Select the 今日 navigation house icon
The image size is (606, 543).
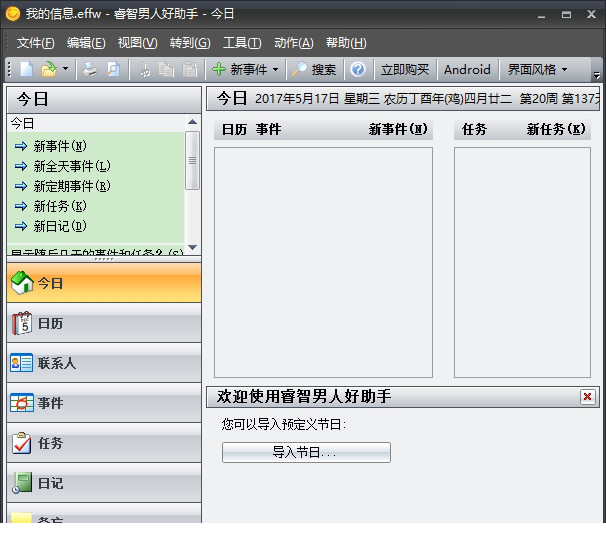pyautogui.click(x=22, y=283)
